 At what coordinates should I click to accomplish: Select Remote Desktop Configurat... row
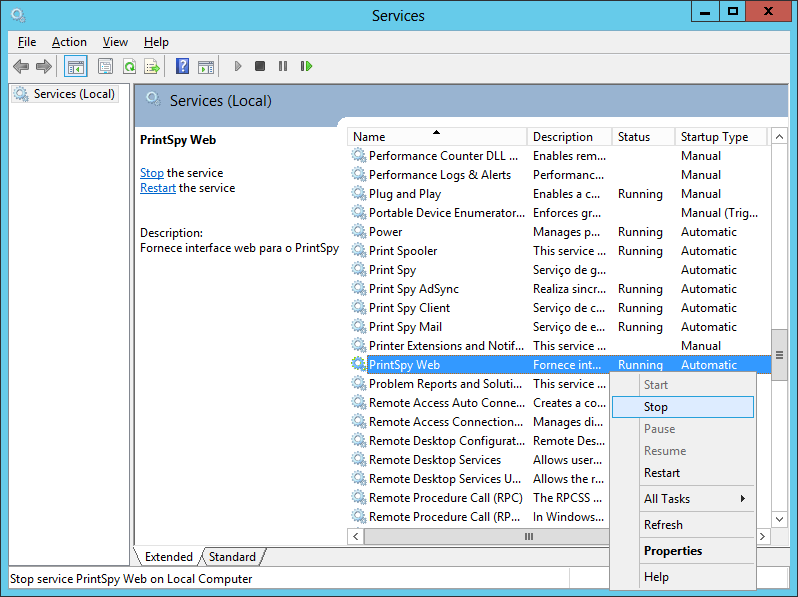point(479,440)
